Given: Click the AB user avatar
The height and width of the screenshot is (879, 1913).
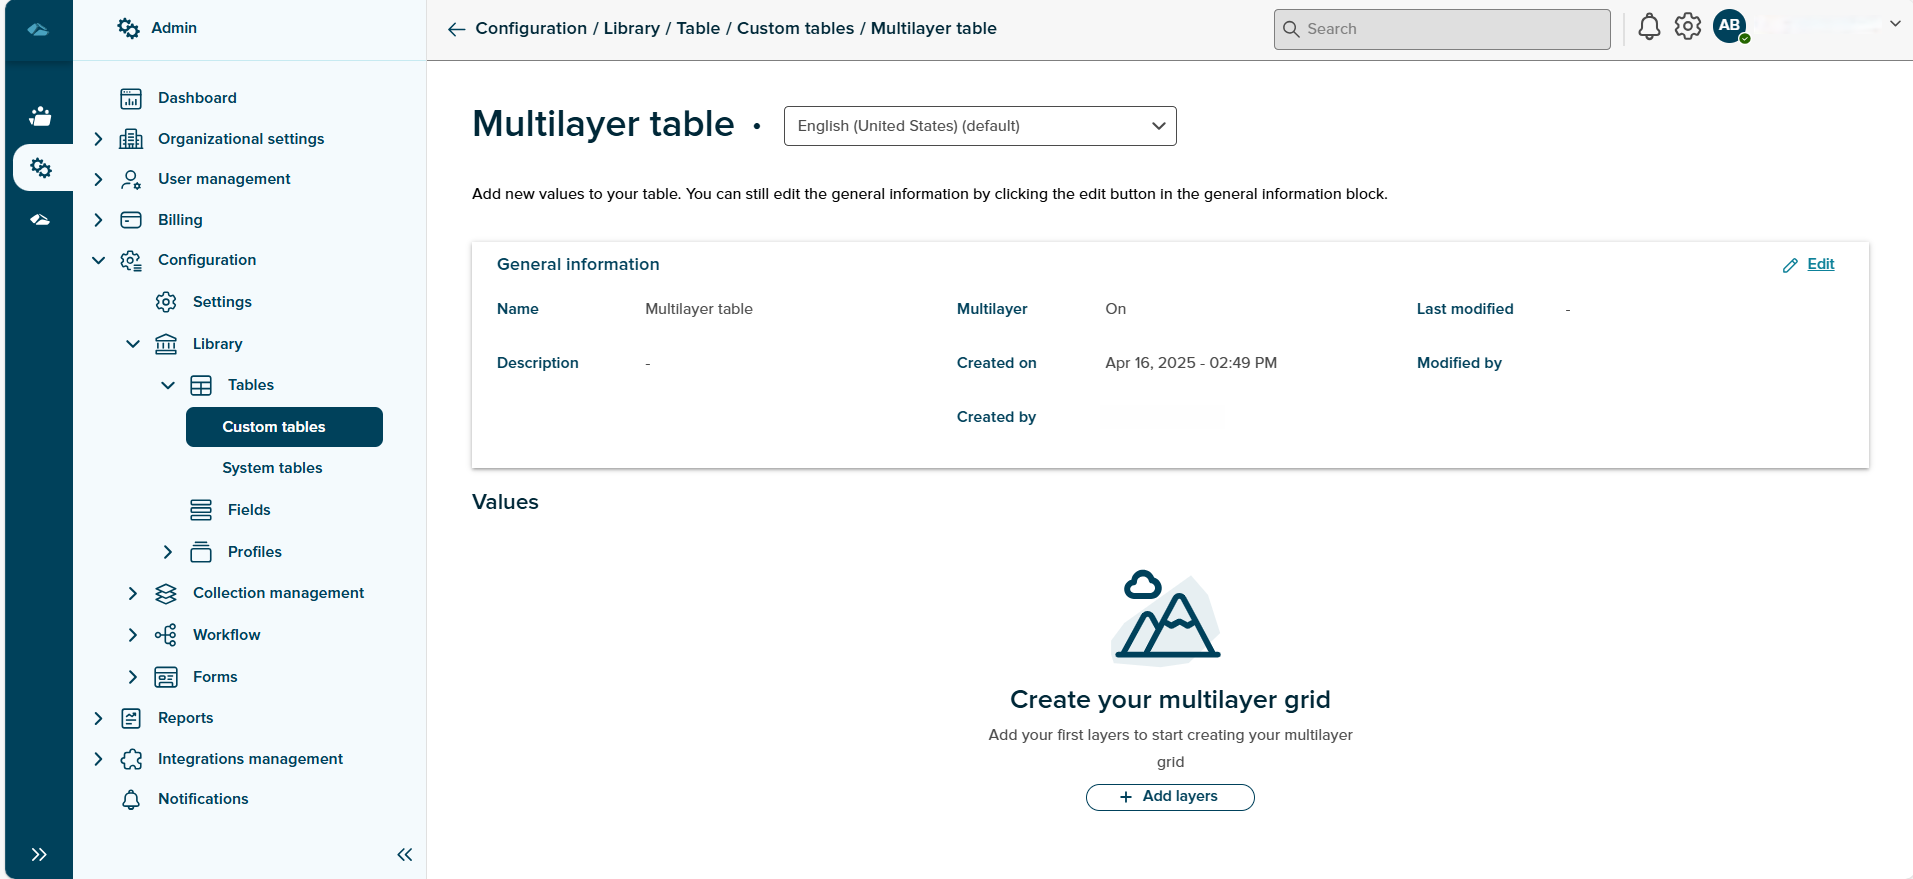Looking at the screenshot, I should [x=1729, y=26].
